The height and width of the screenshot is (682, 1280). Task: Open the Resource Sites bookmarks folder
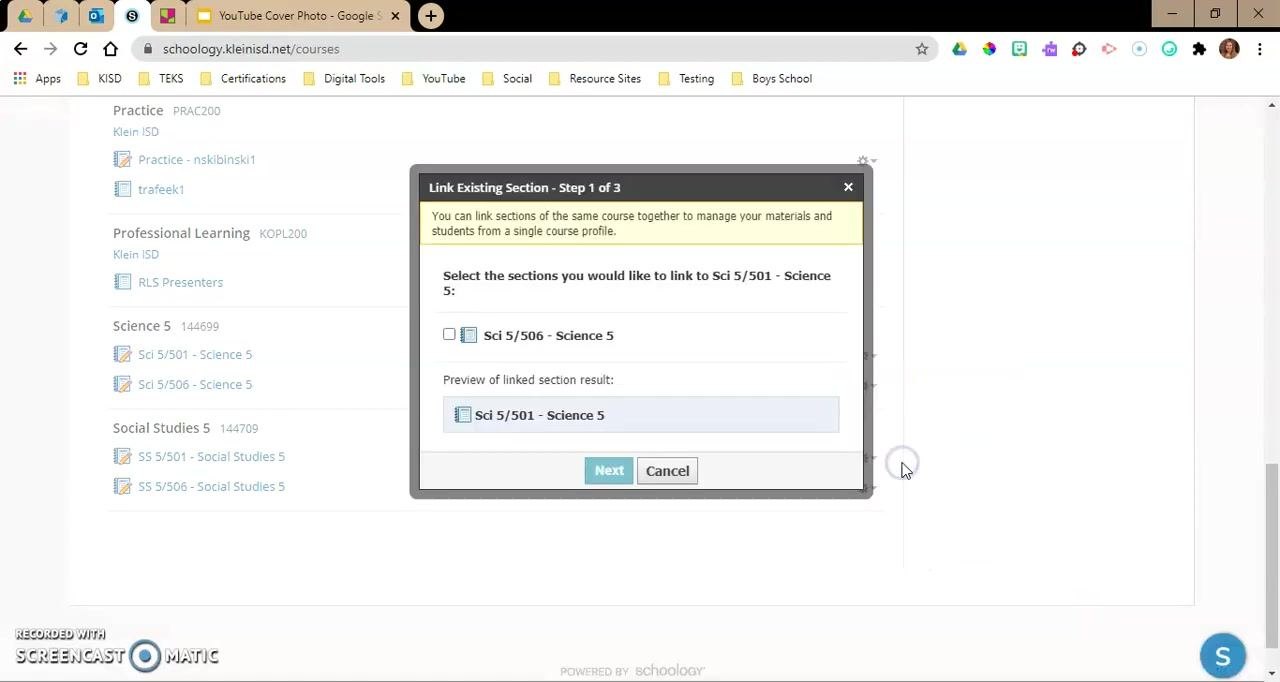coord(595,78)
